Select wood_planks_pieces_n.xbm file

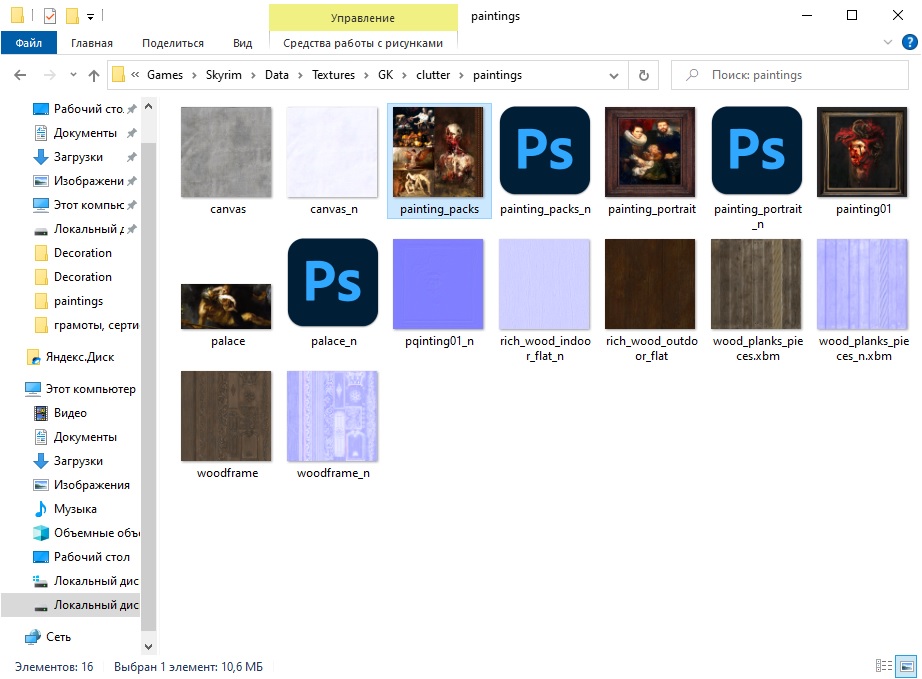[863, 300]
